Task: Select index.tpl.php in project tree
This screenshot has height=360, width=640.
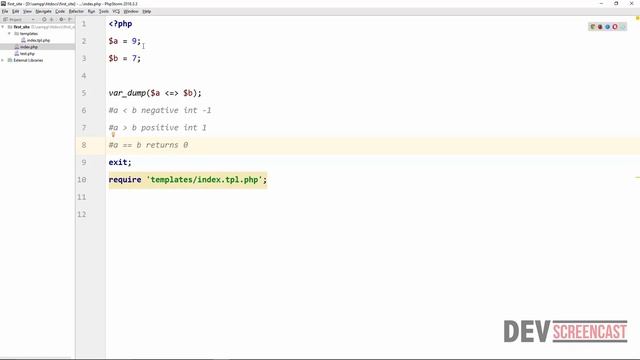Action: point(38,40)
